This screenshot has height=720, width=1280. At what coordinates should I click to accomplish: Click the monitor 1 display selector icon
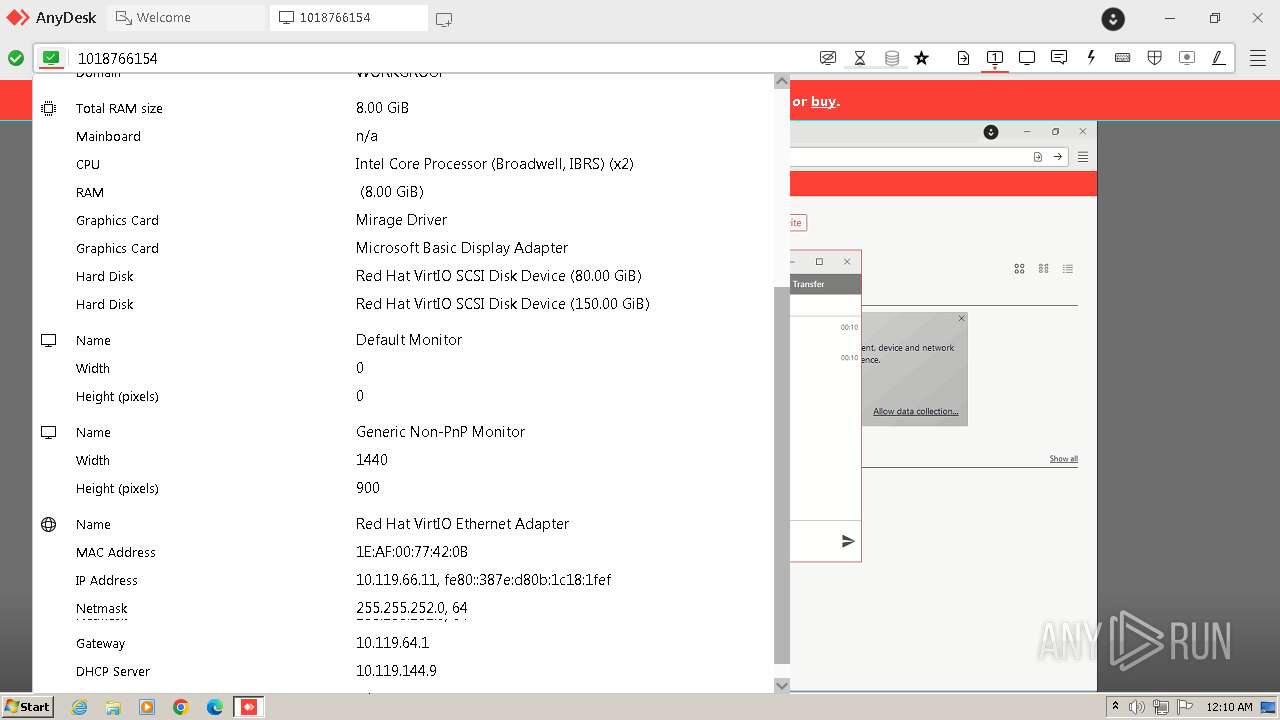coord(995,58)
